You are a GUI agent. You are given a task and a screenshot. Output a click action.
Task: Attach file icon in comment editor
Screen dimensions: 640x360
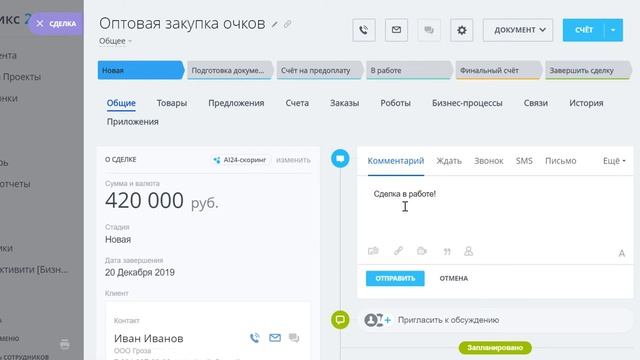click(x=373, y=251)
